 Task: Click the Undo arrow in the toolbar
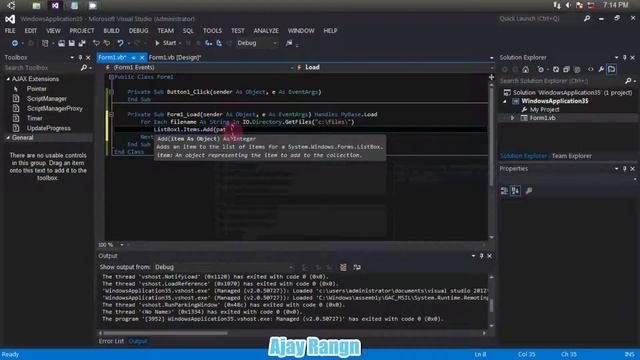coord(120,43)
